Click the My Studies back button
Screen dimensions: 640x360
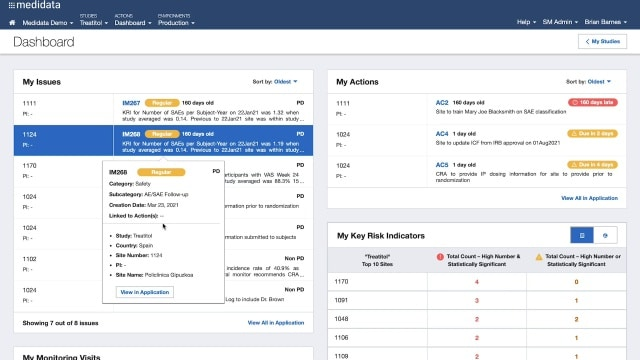[602, 42]
